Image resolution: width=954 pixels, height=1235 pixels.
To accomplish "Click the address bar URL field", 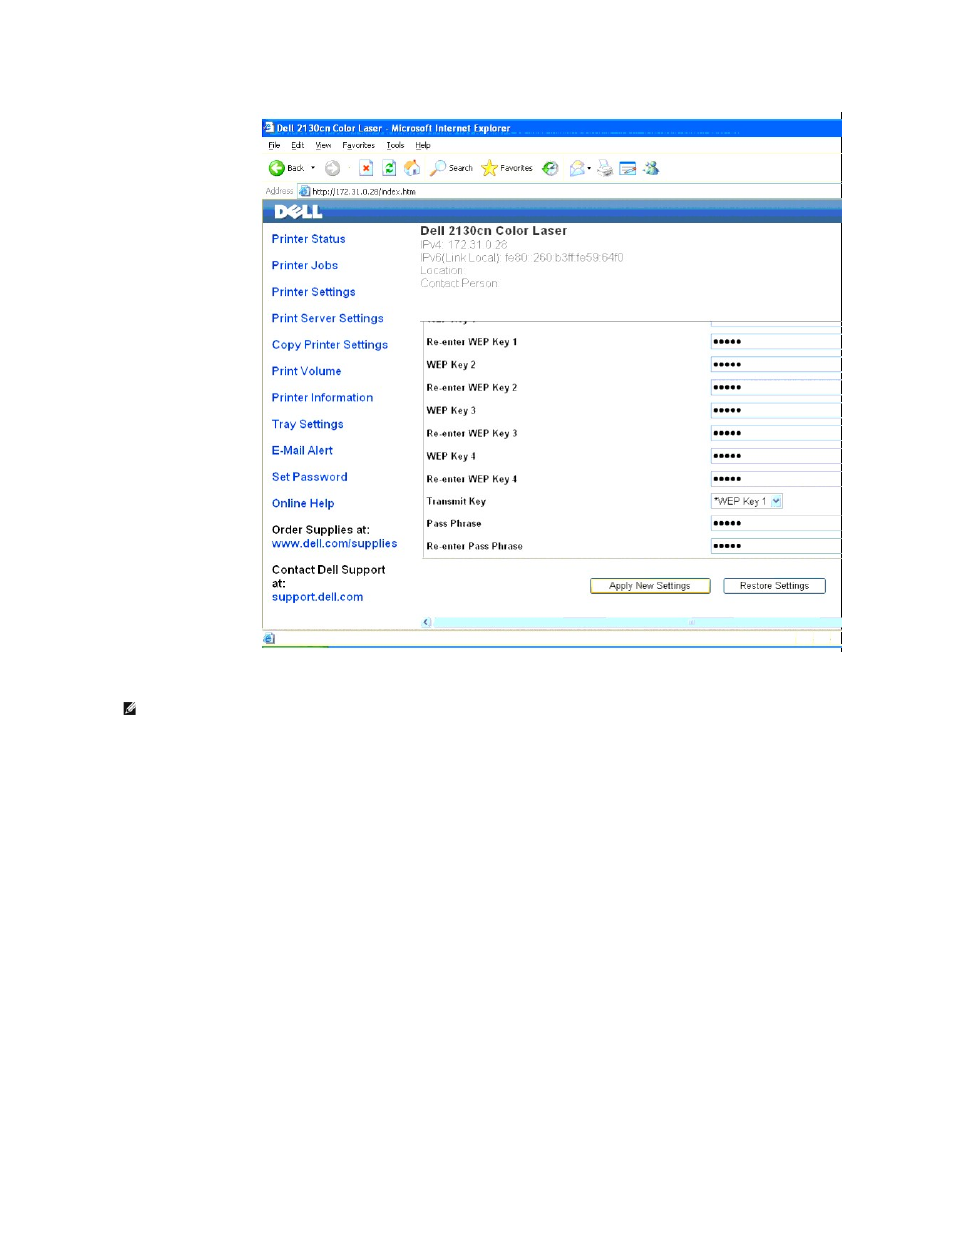I will tap(568, 191).
